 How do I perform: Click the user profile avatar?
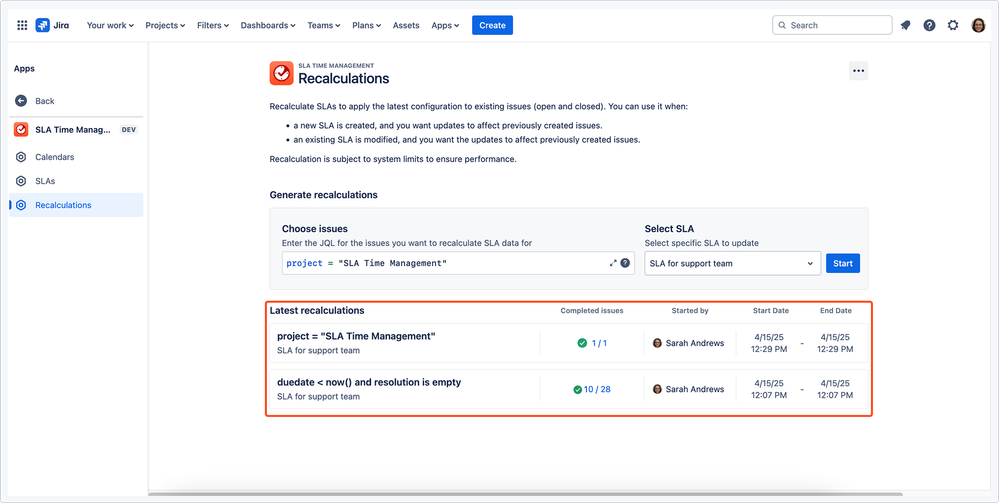pyautogui.click(x=978, y=25)
